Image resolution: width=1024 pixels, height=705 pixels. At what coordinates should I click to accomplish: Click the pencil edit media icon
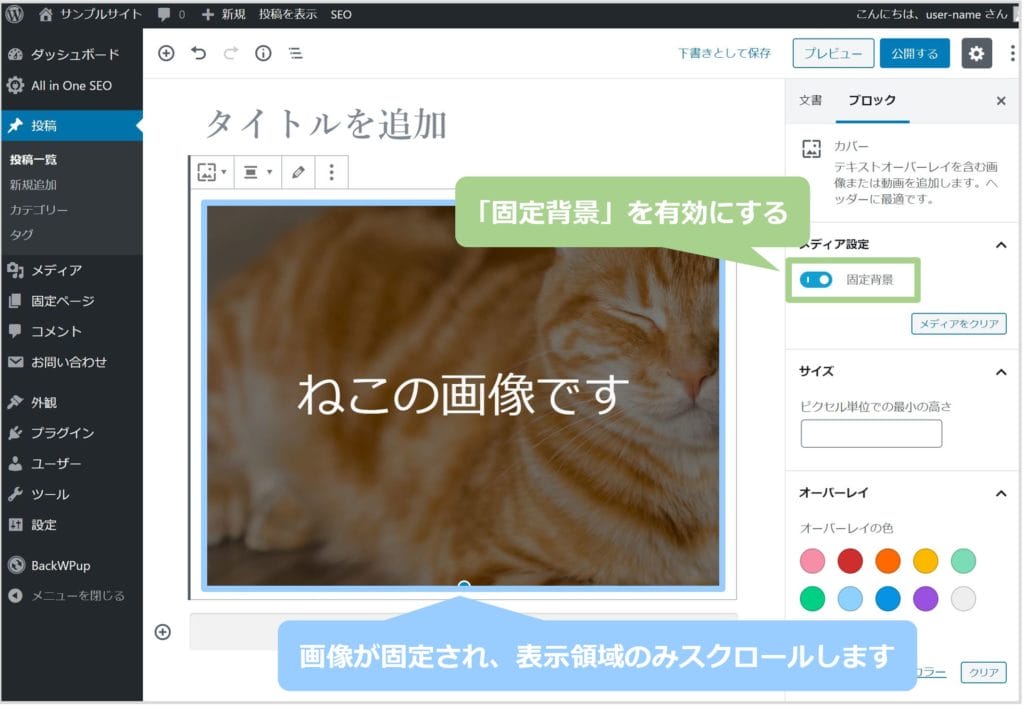tap(298, 172)
